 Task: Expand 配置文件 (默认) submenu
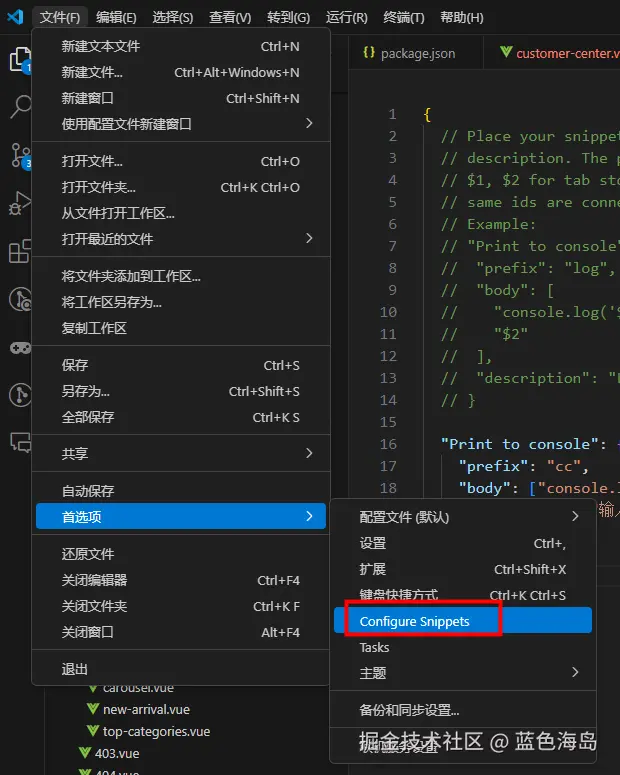click(463, 517)
